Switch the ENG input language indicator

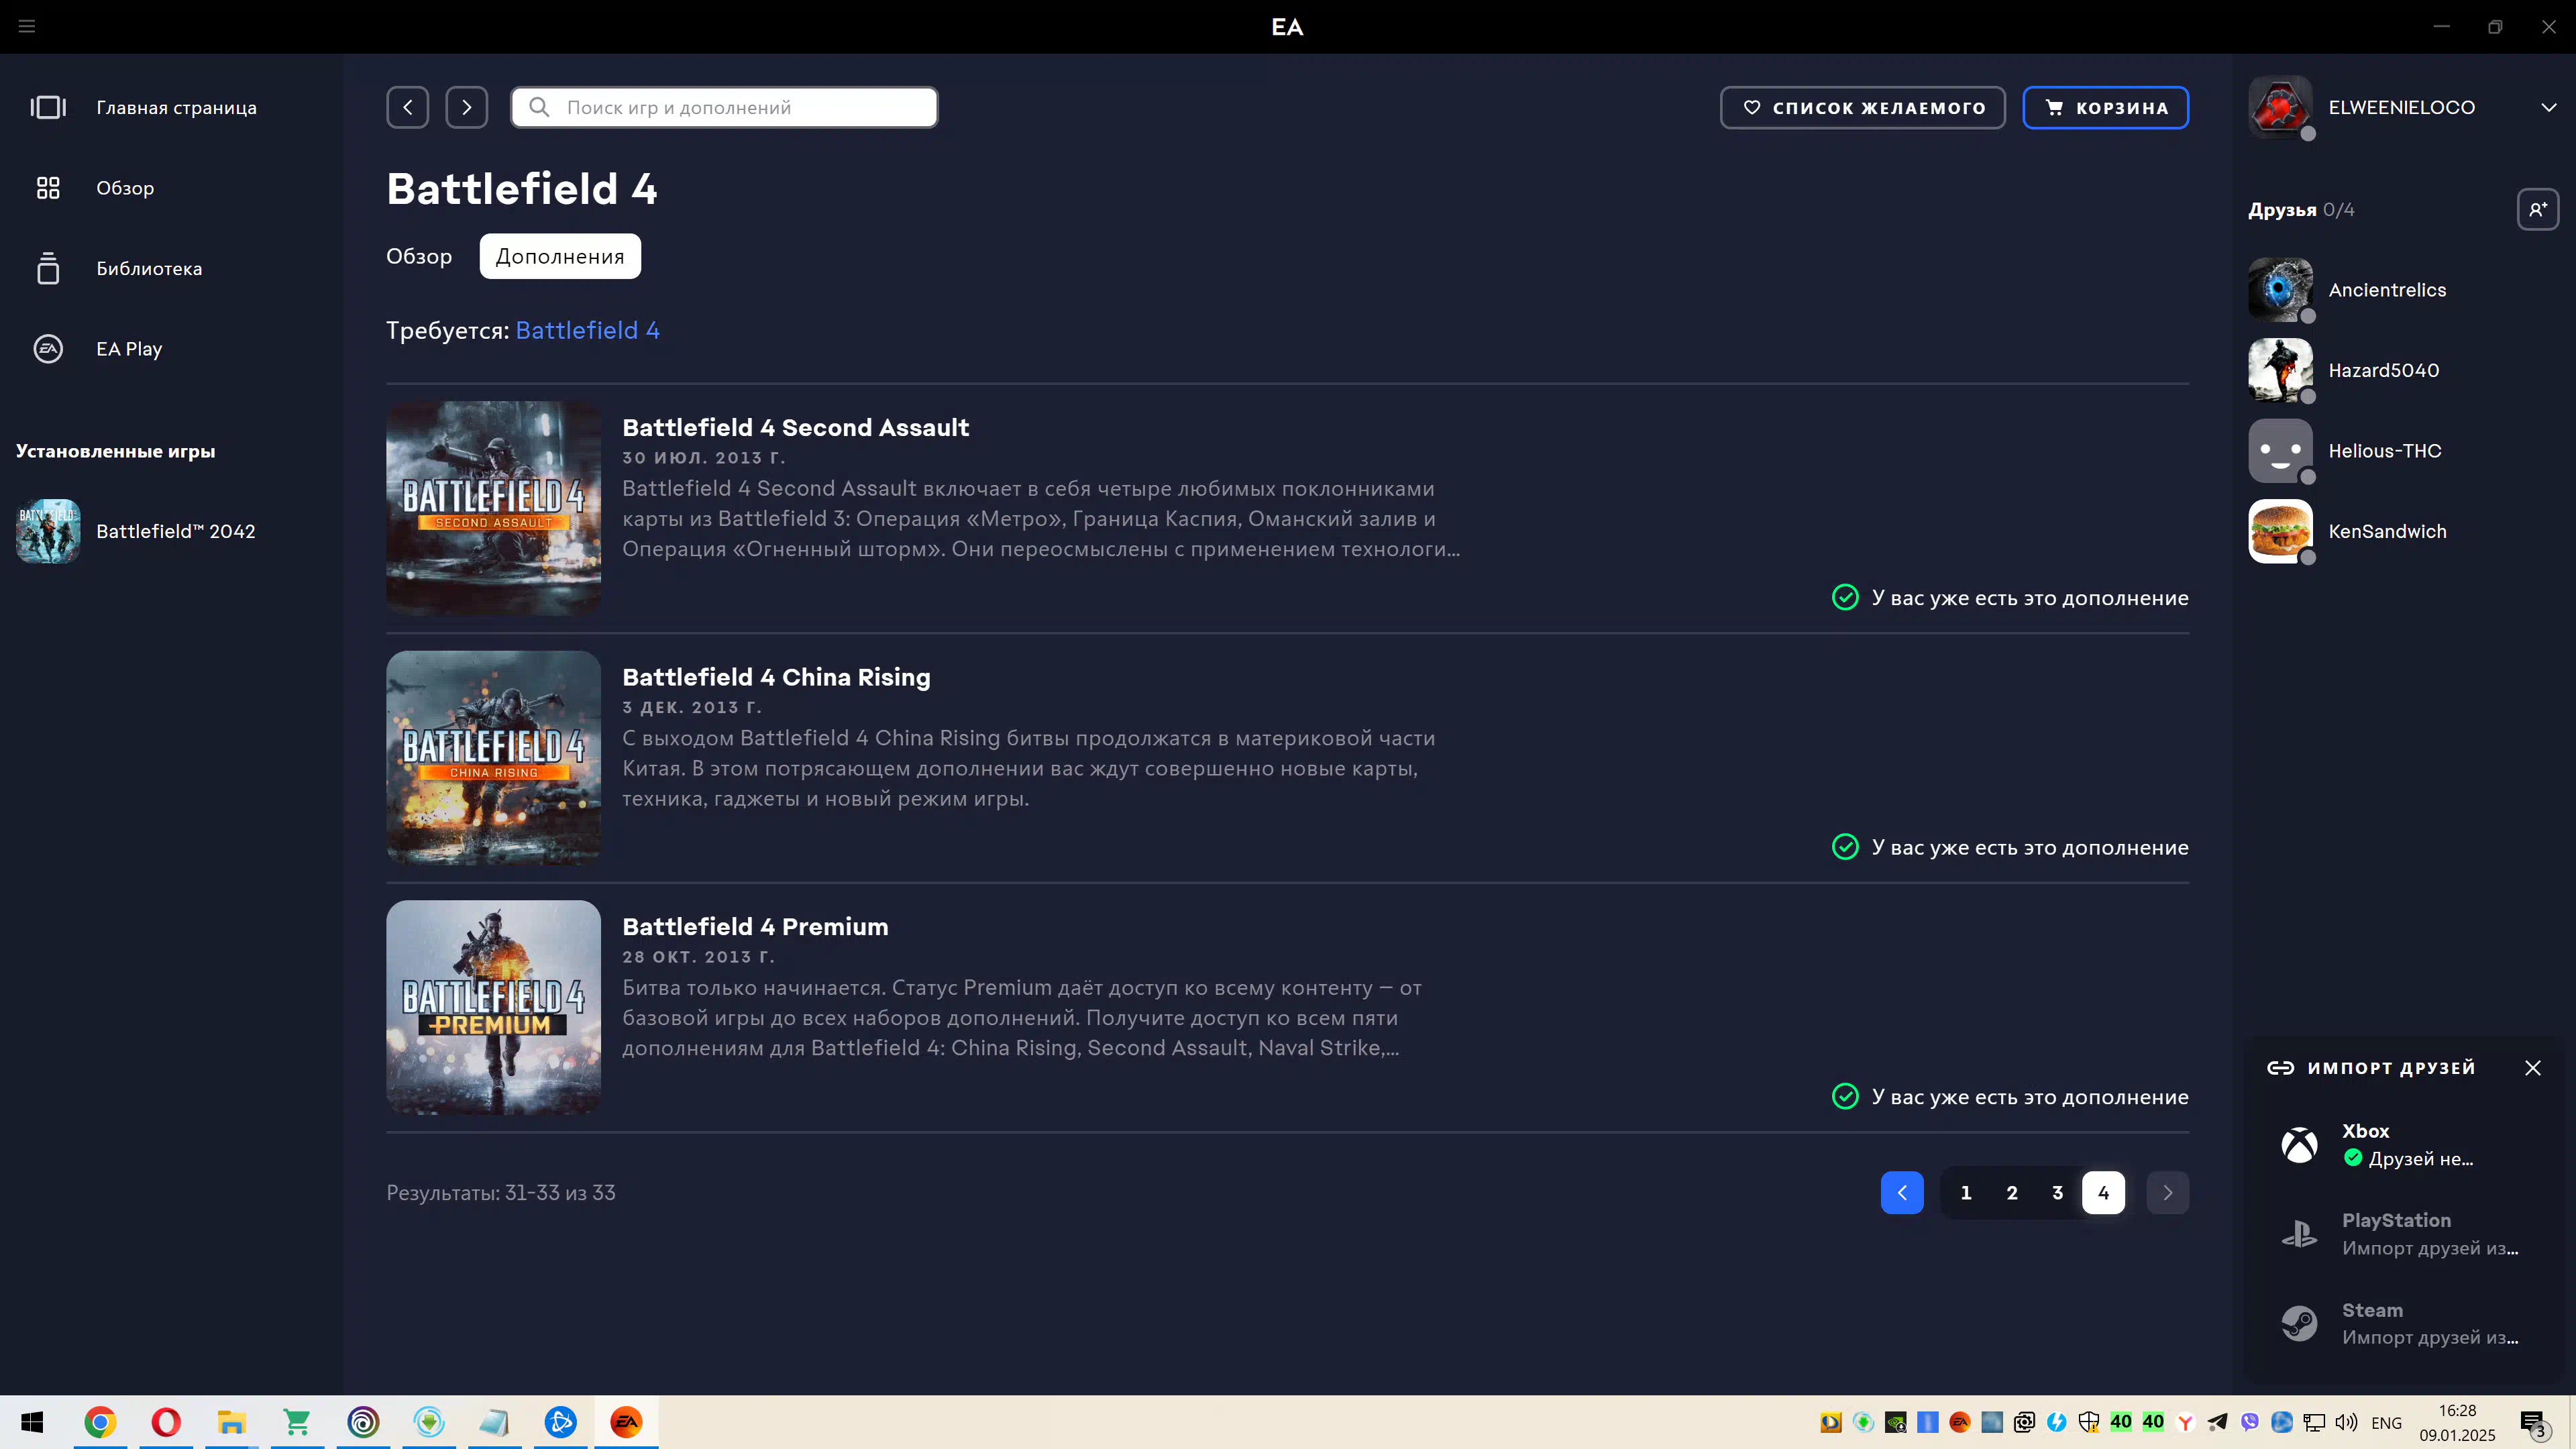coord(2386,1422)
